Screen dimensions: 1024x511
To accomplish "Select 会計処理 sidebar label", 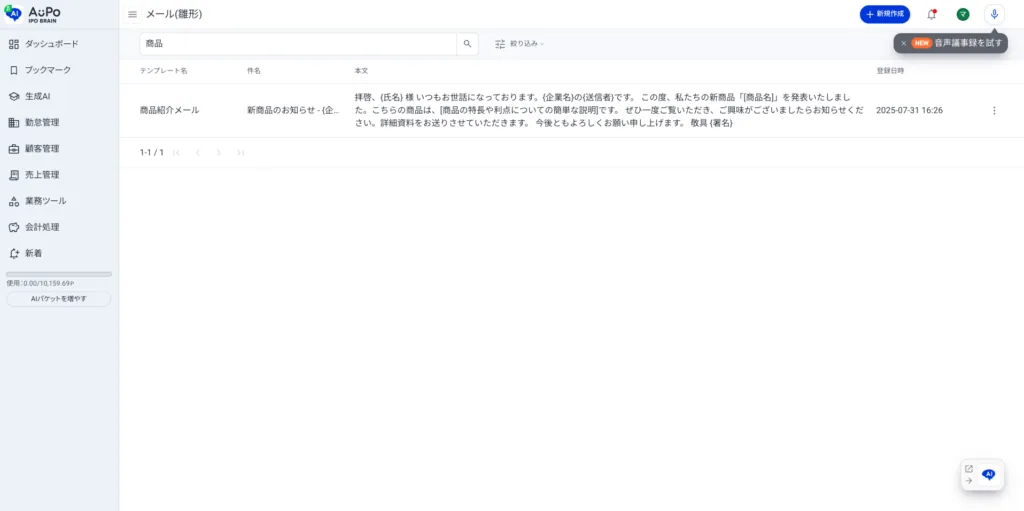I will (x=42, y=227).
